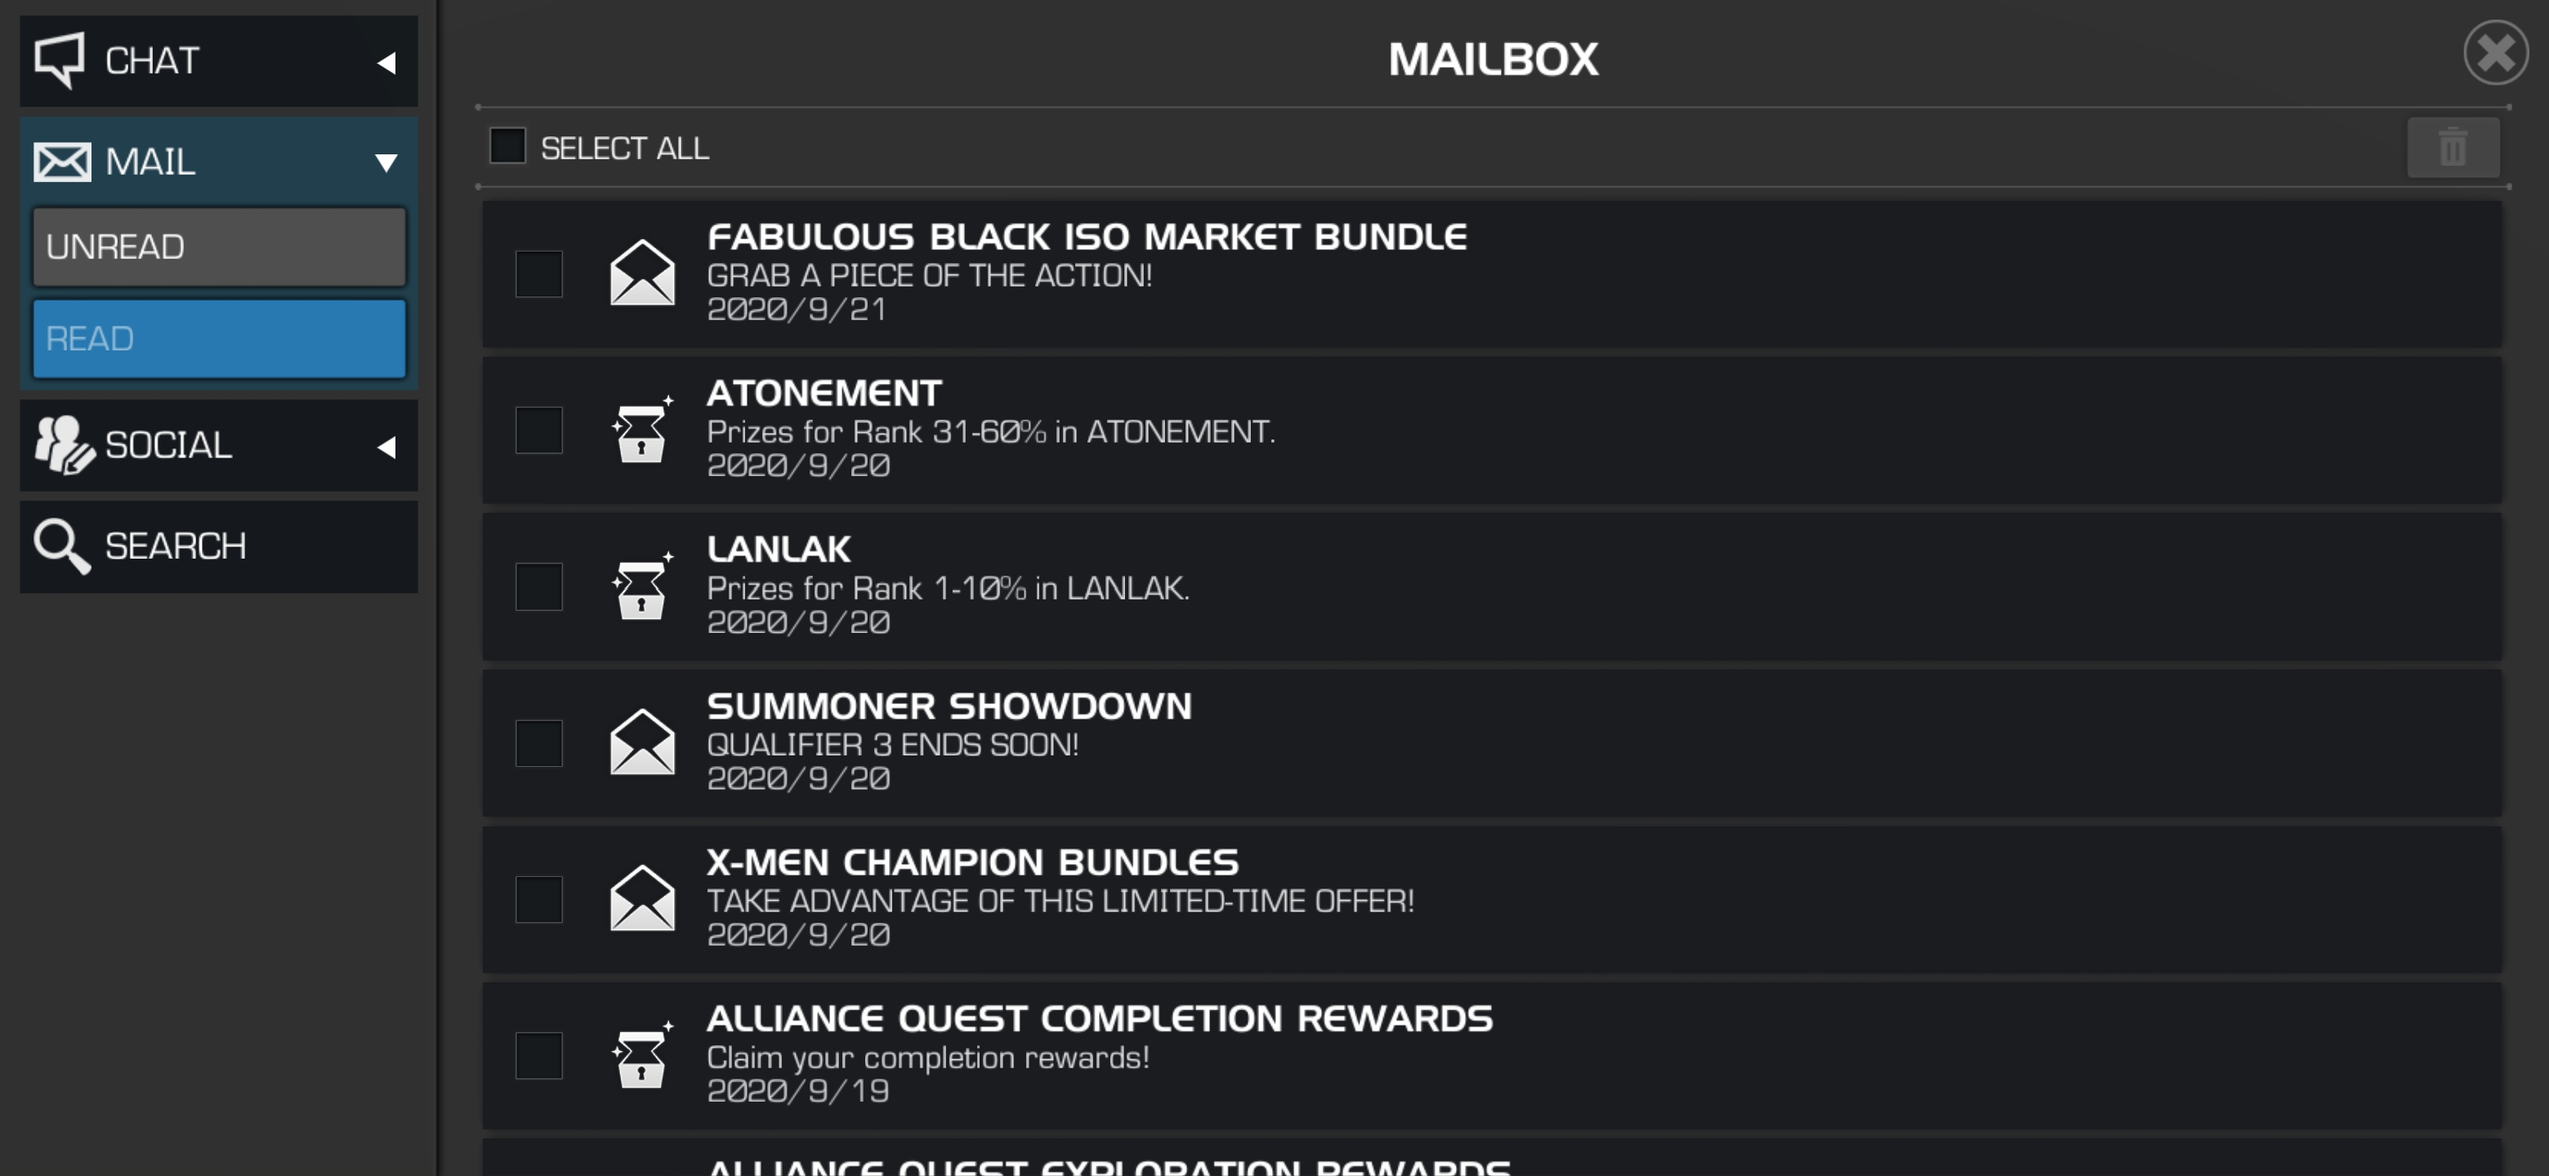Check the Select All checkbox
2549x1176 pixels.
507,146
